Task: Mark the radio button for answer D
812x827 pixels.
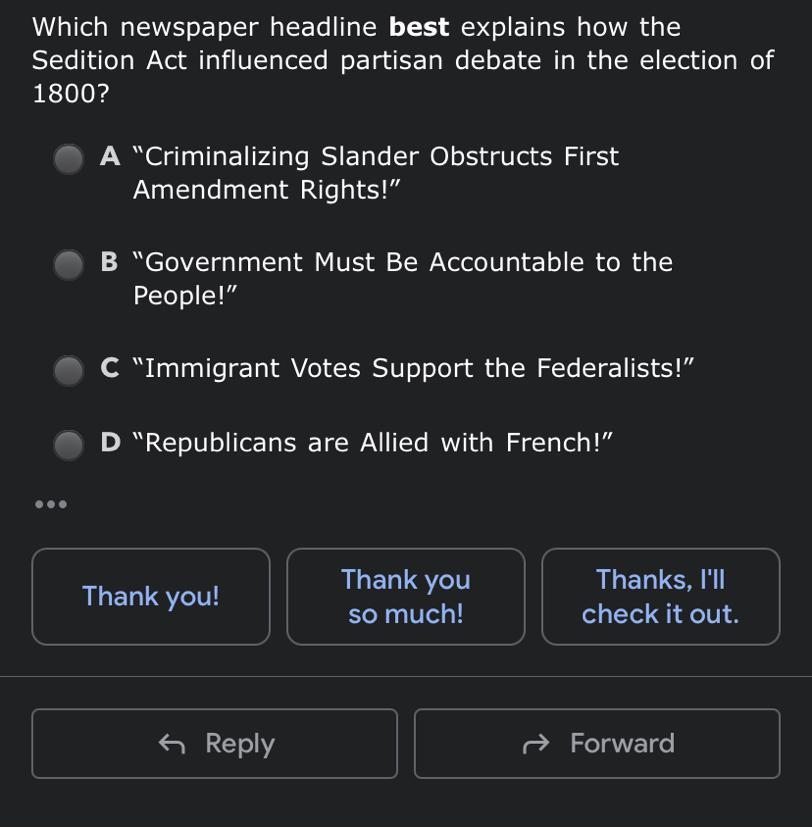Action: click(69, 444)
